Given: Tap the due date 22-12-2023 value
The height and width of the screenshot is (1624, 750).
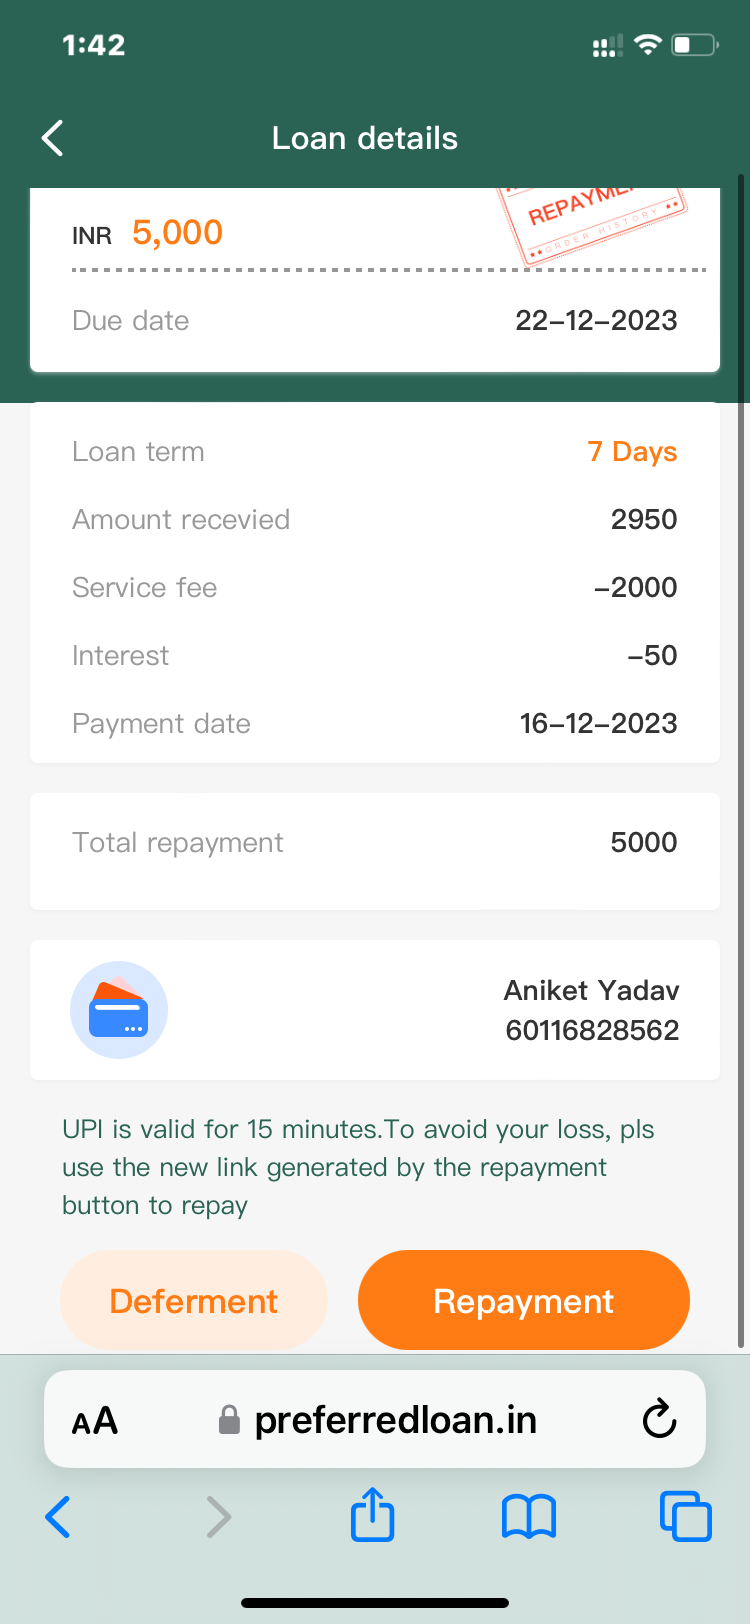Looking at the screenshot, I should pyautogui.click(x=596, y=320).
